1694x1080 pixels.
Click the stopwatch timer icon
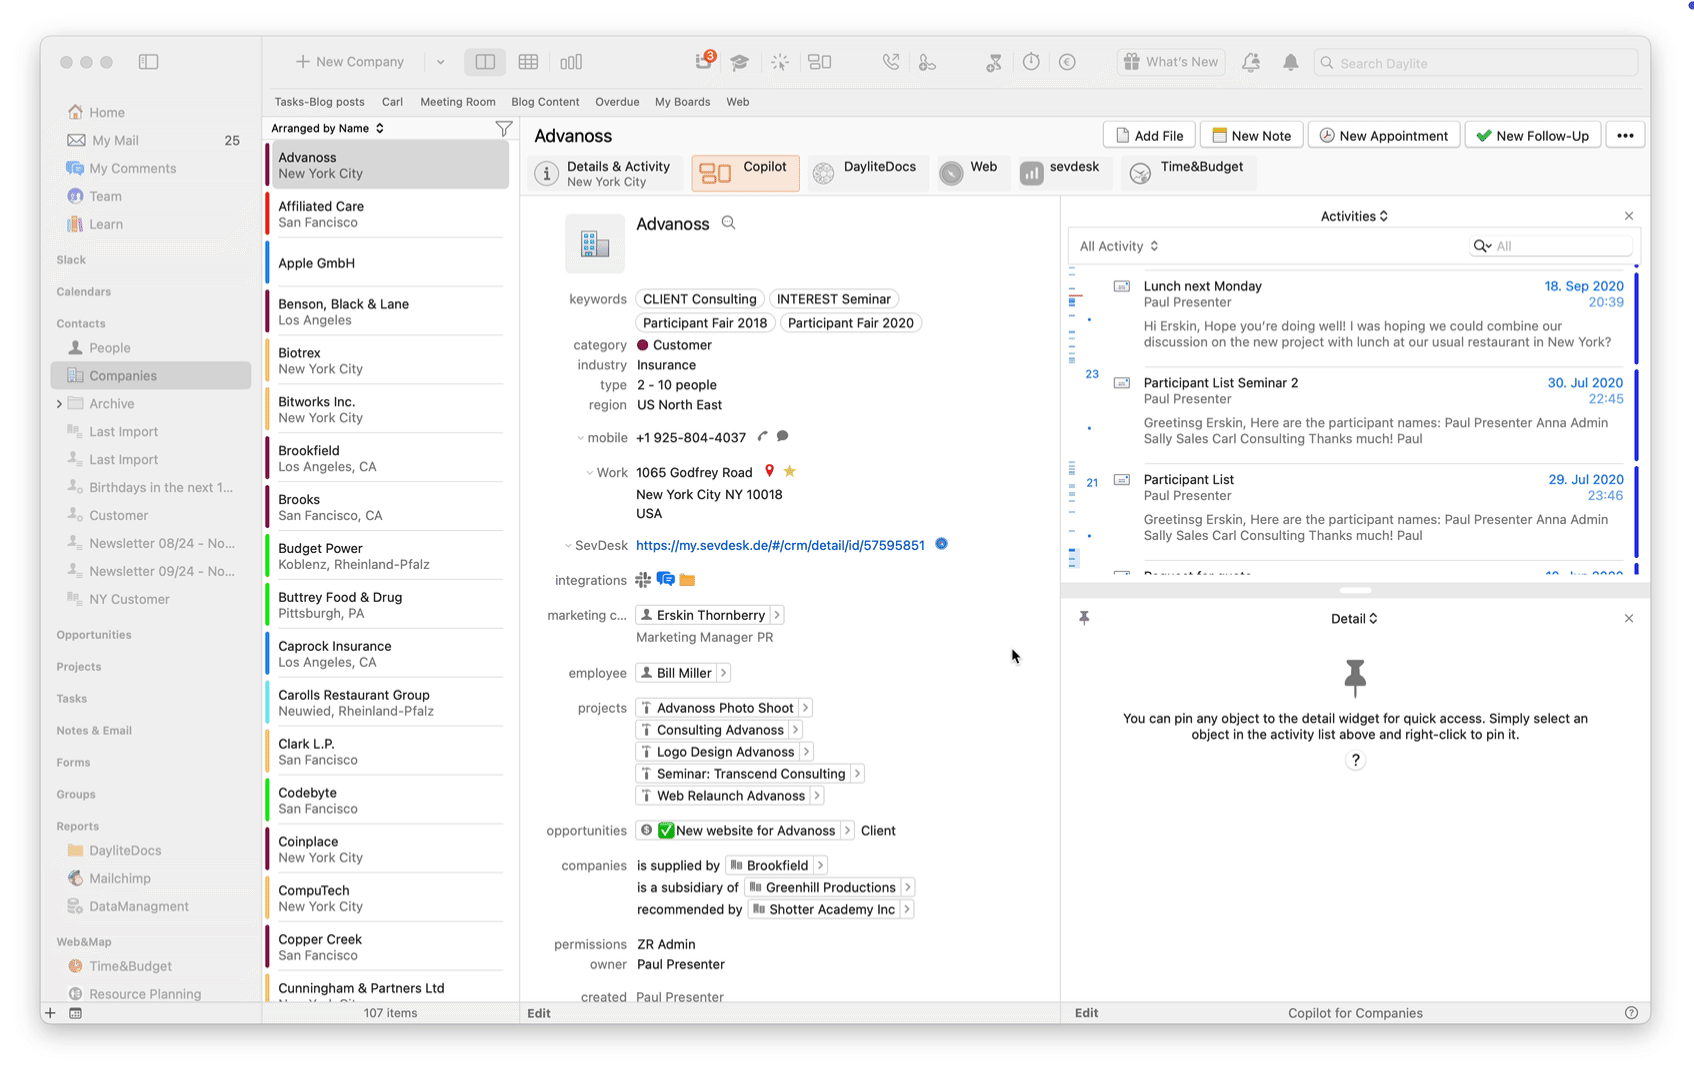(1031, 62)
